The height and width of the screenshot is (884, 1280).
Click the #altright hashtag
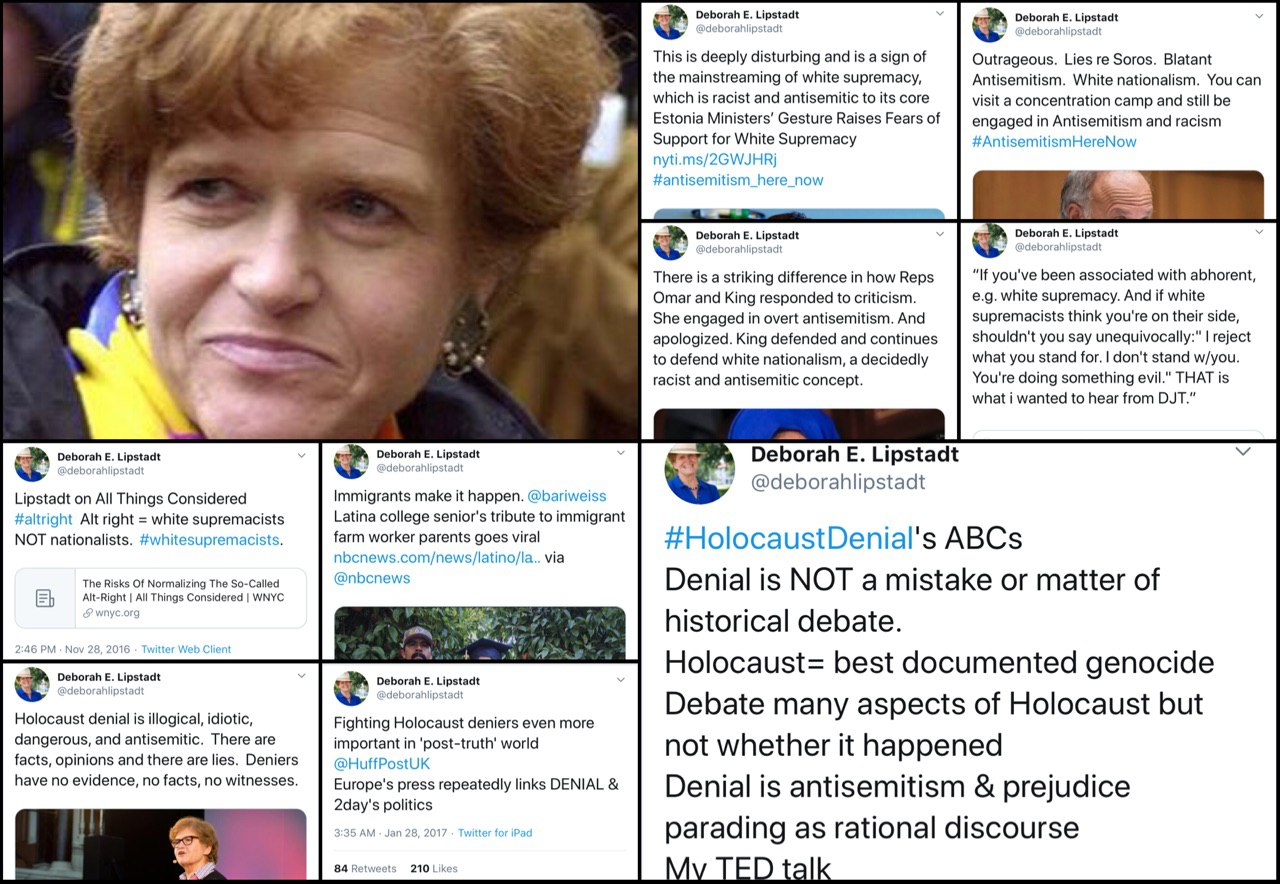pos(43,519)
